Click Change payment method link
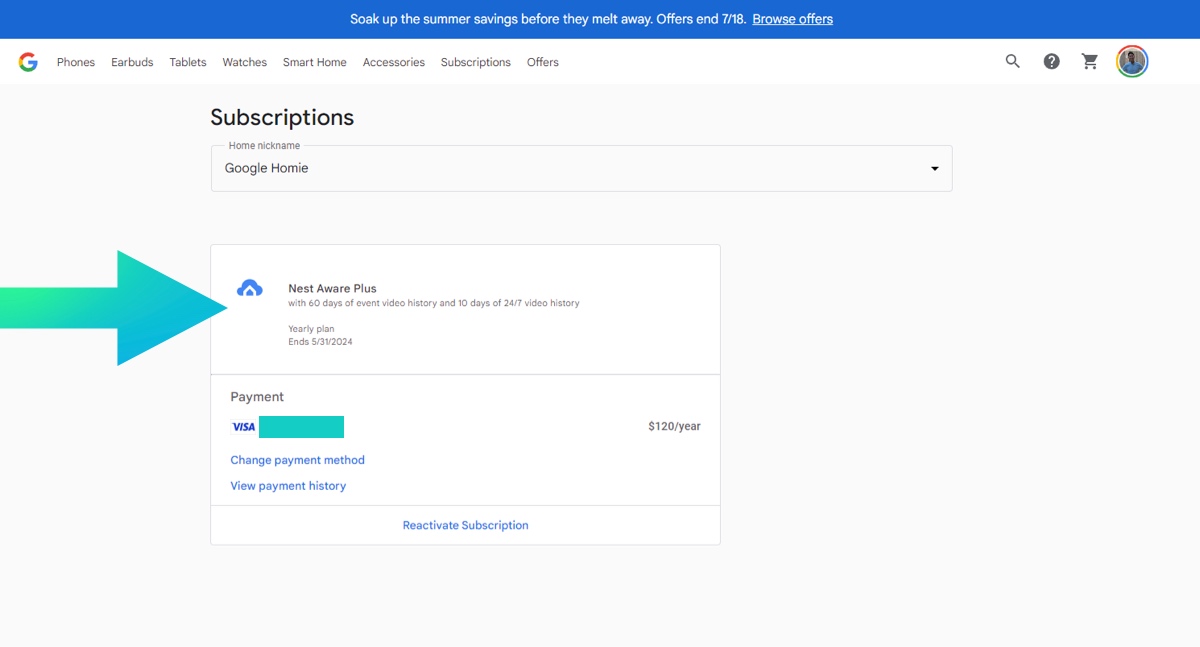1200x647 pixels. (297, 460)
